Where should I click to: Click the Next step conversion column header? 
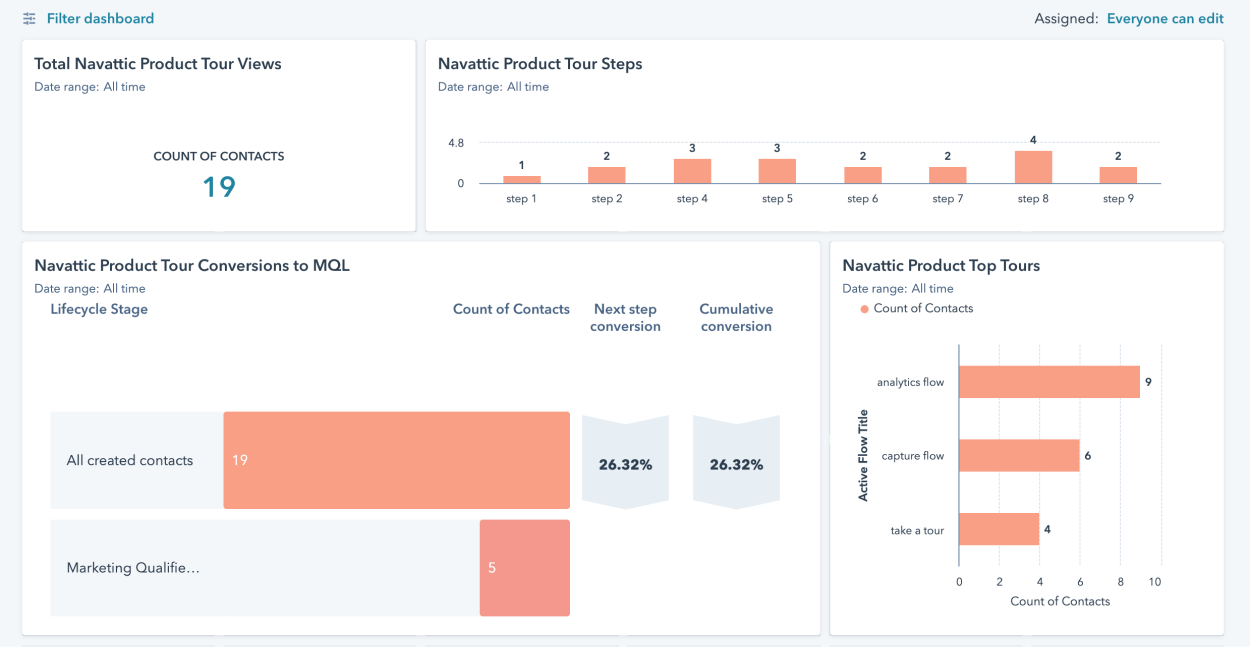tap(625, 318)
